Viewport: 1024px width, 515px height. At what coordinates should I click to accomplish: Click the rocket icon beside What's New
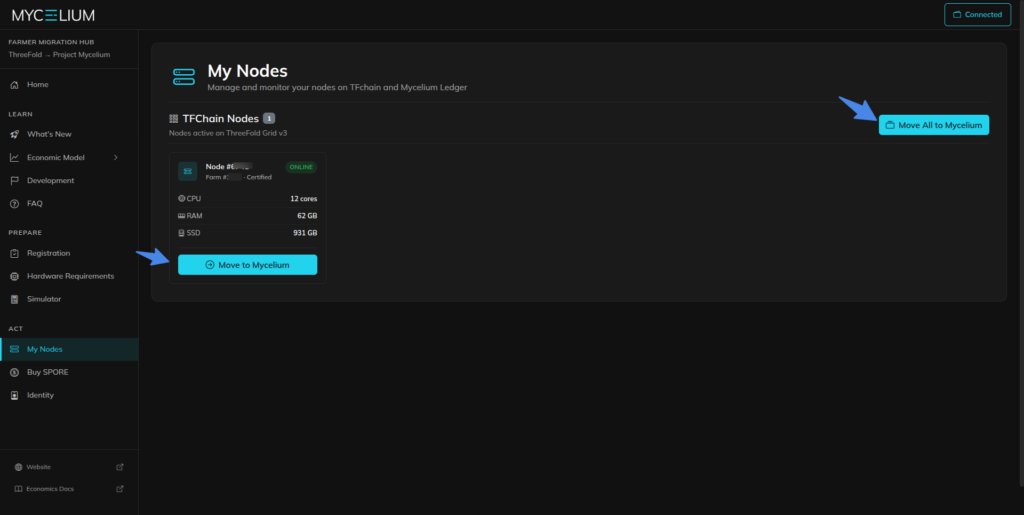tap(15, 134)
